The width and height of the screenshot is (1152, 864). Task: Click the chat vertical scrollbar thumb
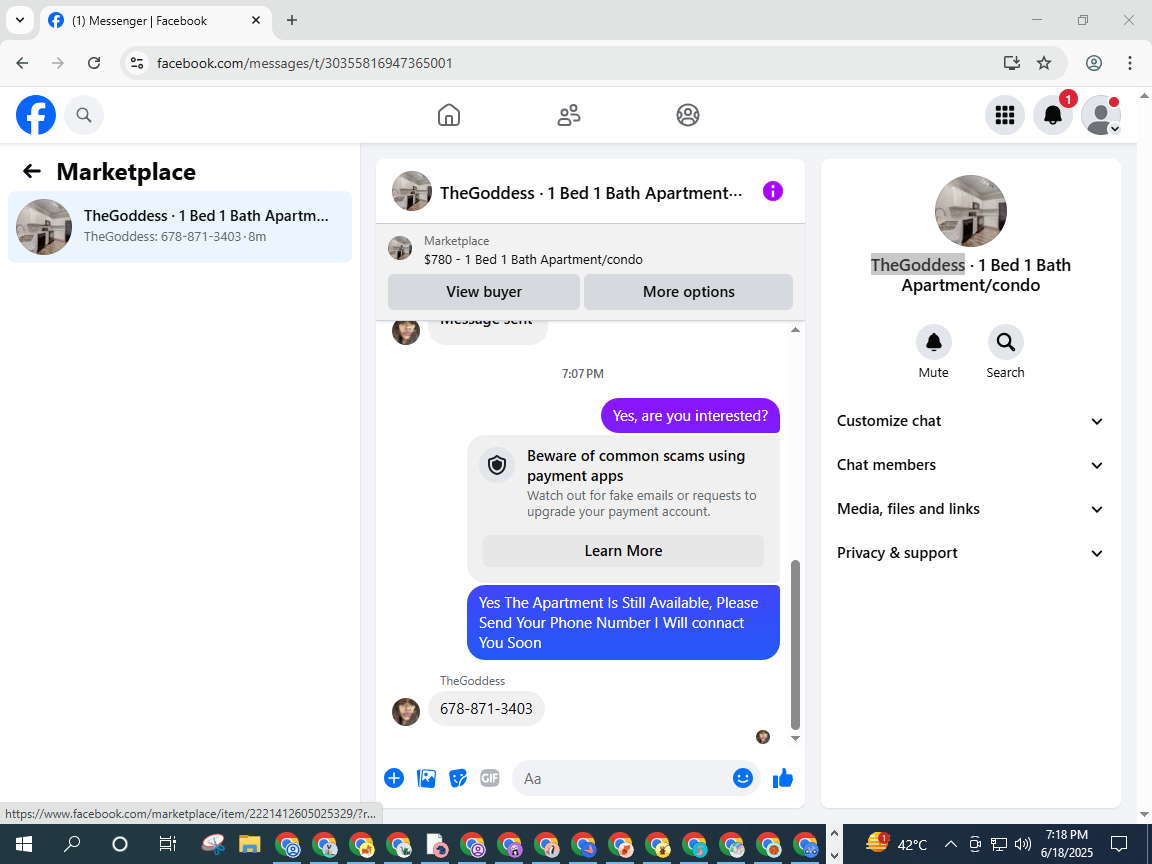[x=795, y=644]
